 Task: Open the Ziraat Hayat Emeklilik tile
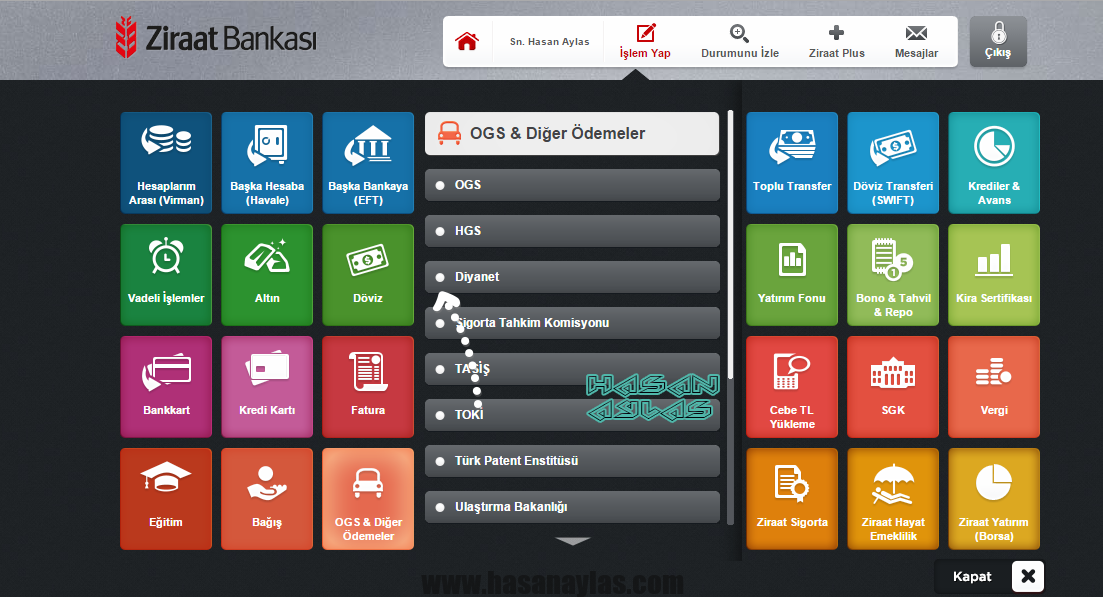pyautogui.click(x=893, y=498)
